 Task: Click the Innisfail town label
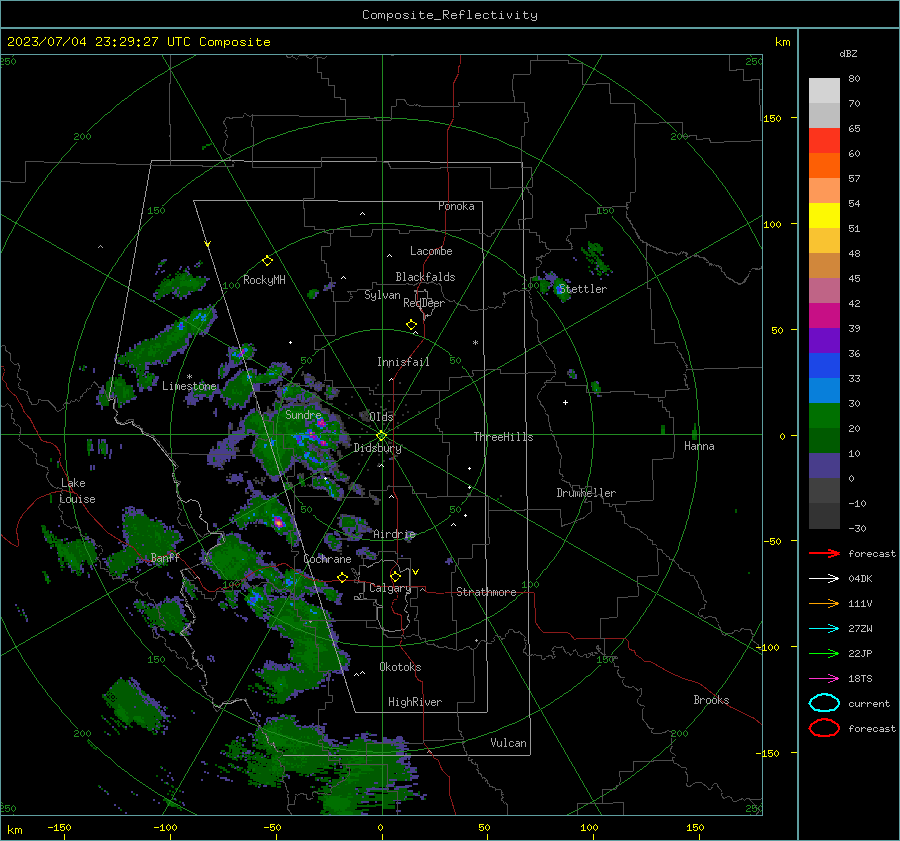(x=403, y=362)
